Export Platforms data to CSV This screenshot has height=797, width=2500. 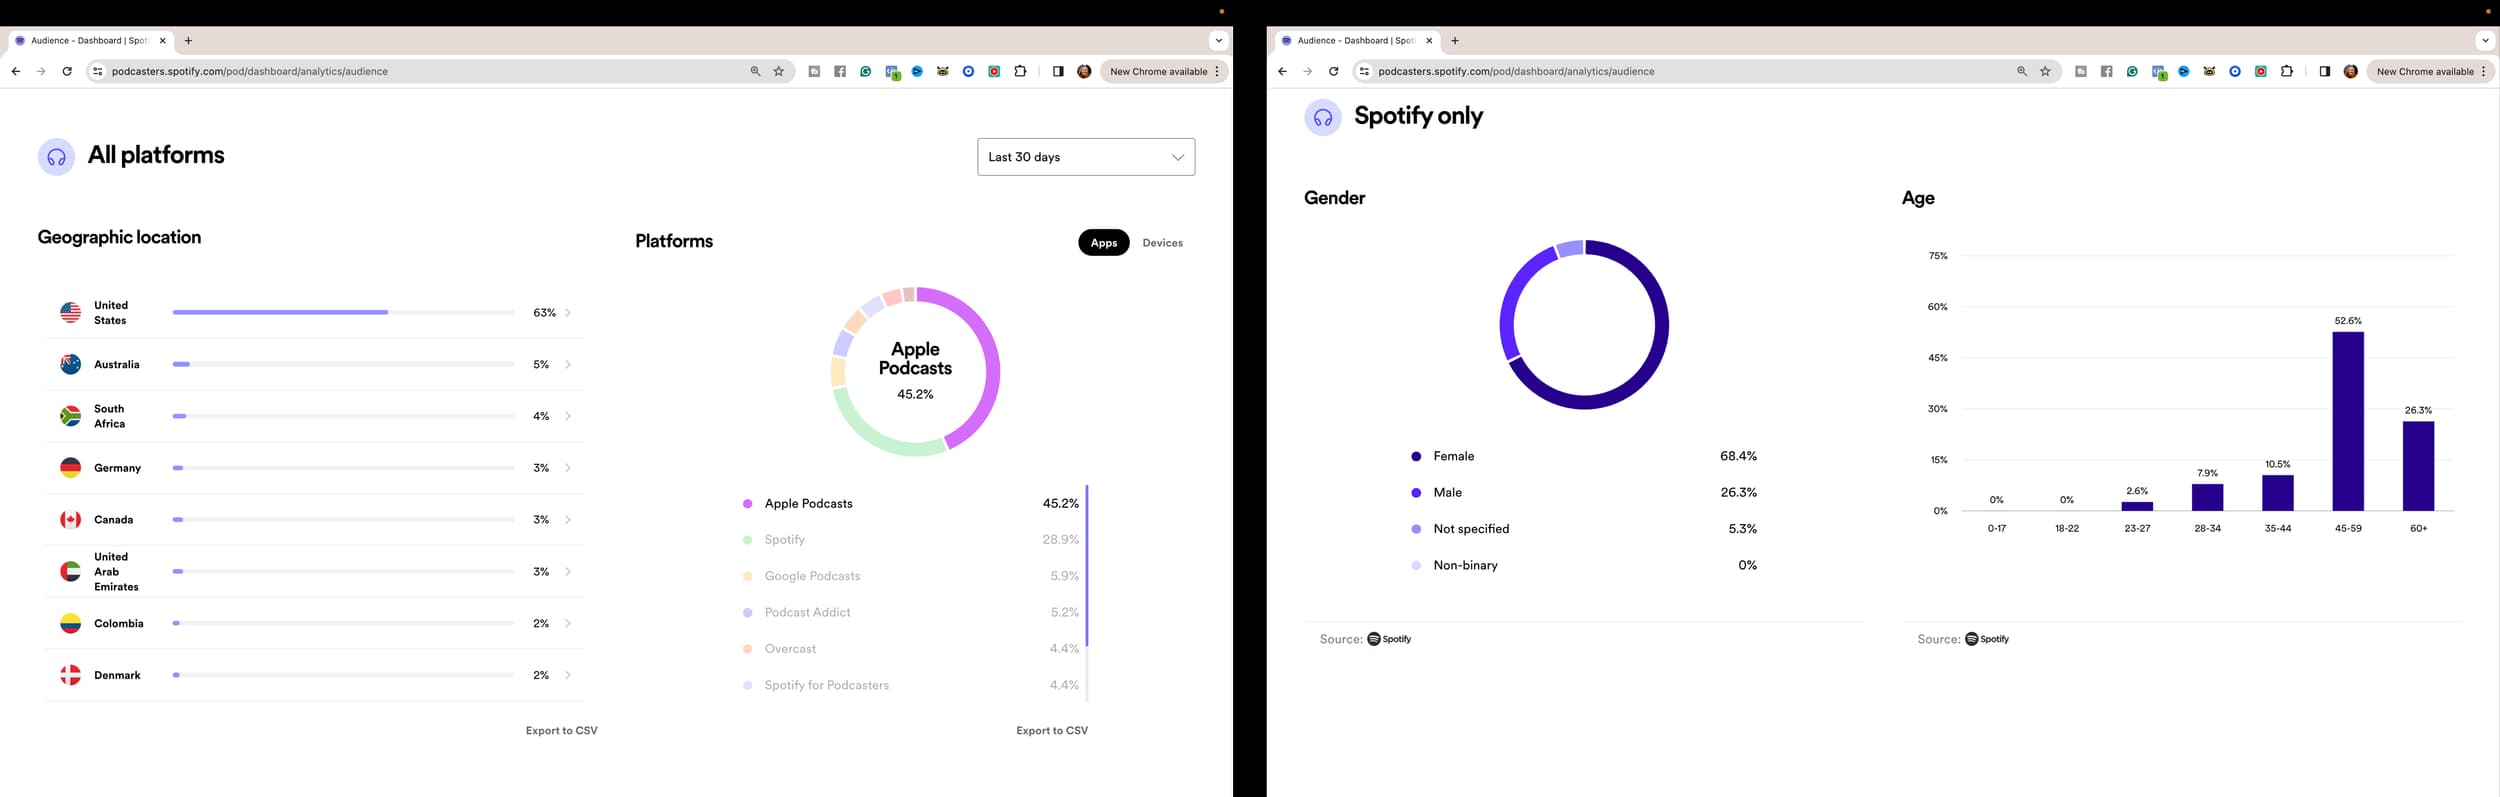click(1052, 731)
